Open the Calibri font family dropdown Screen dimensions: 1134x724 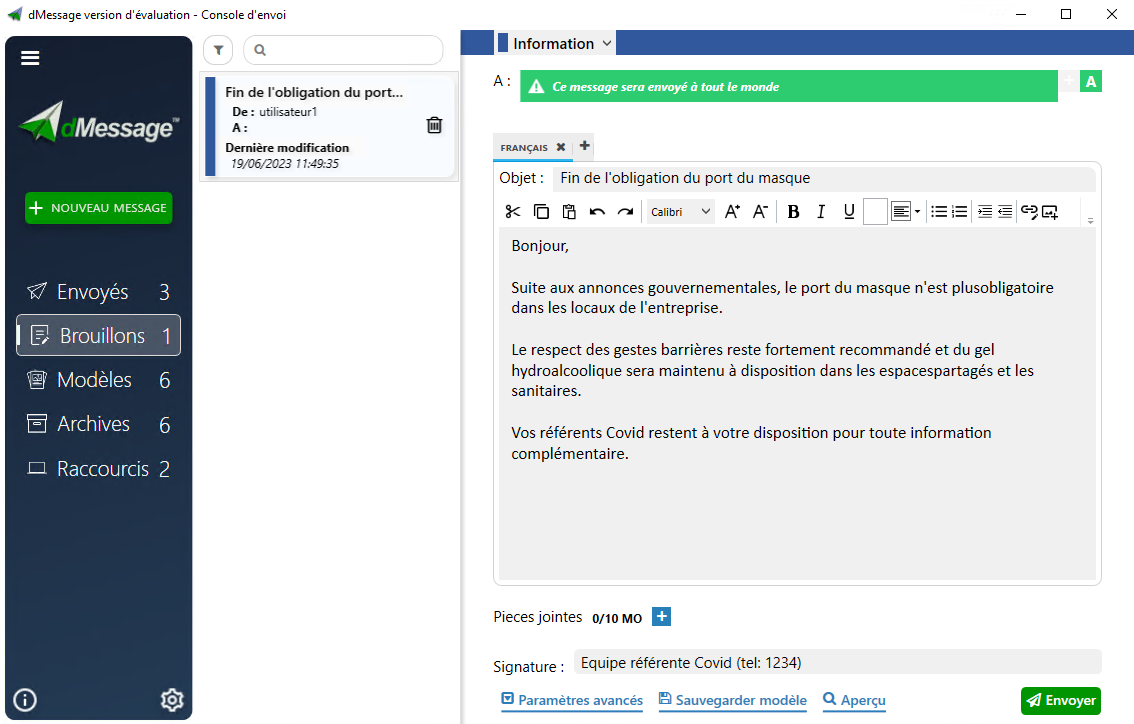pyautogui.click(x=680, y=212)
